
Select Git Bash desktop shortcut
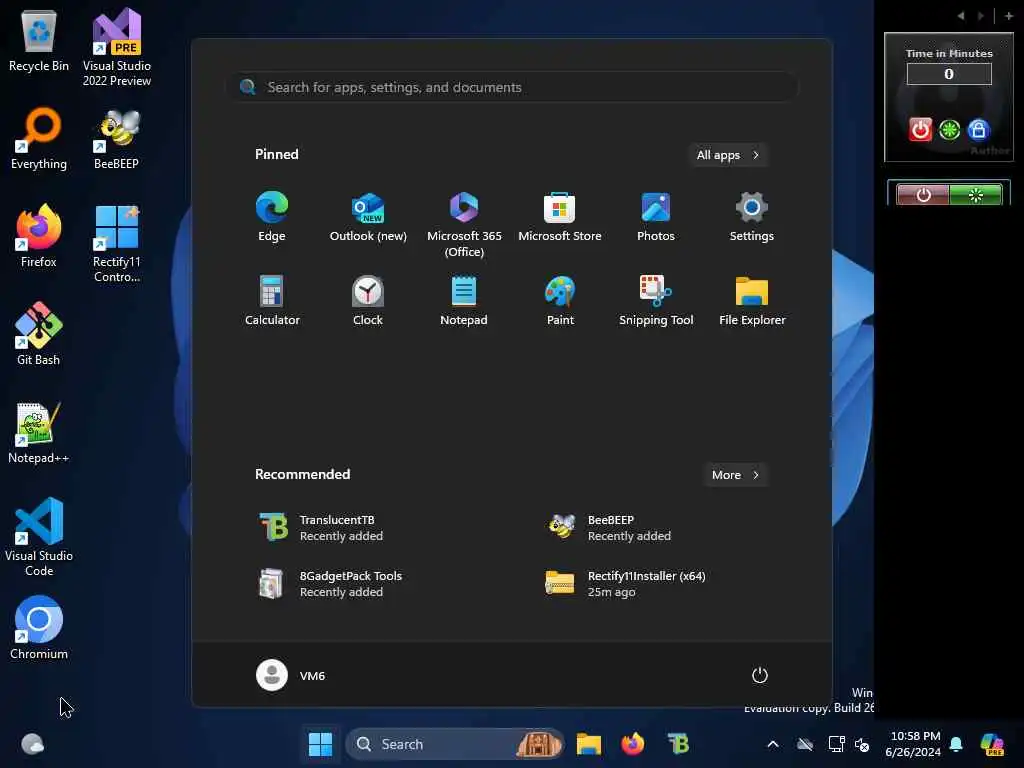[39, 334]
